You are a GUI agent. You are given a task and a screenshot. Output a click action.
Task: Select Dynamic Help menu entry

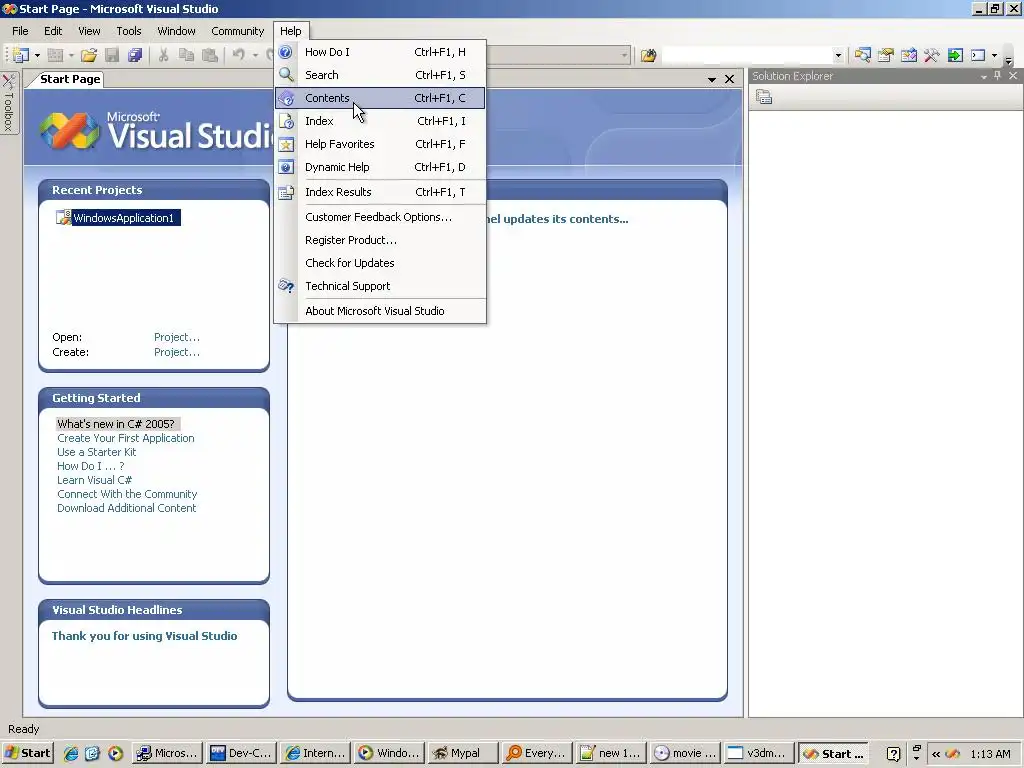380,167
